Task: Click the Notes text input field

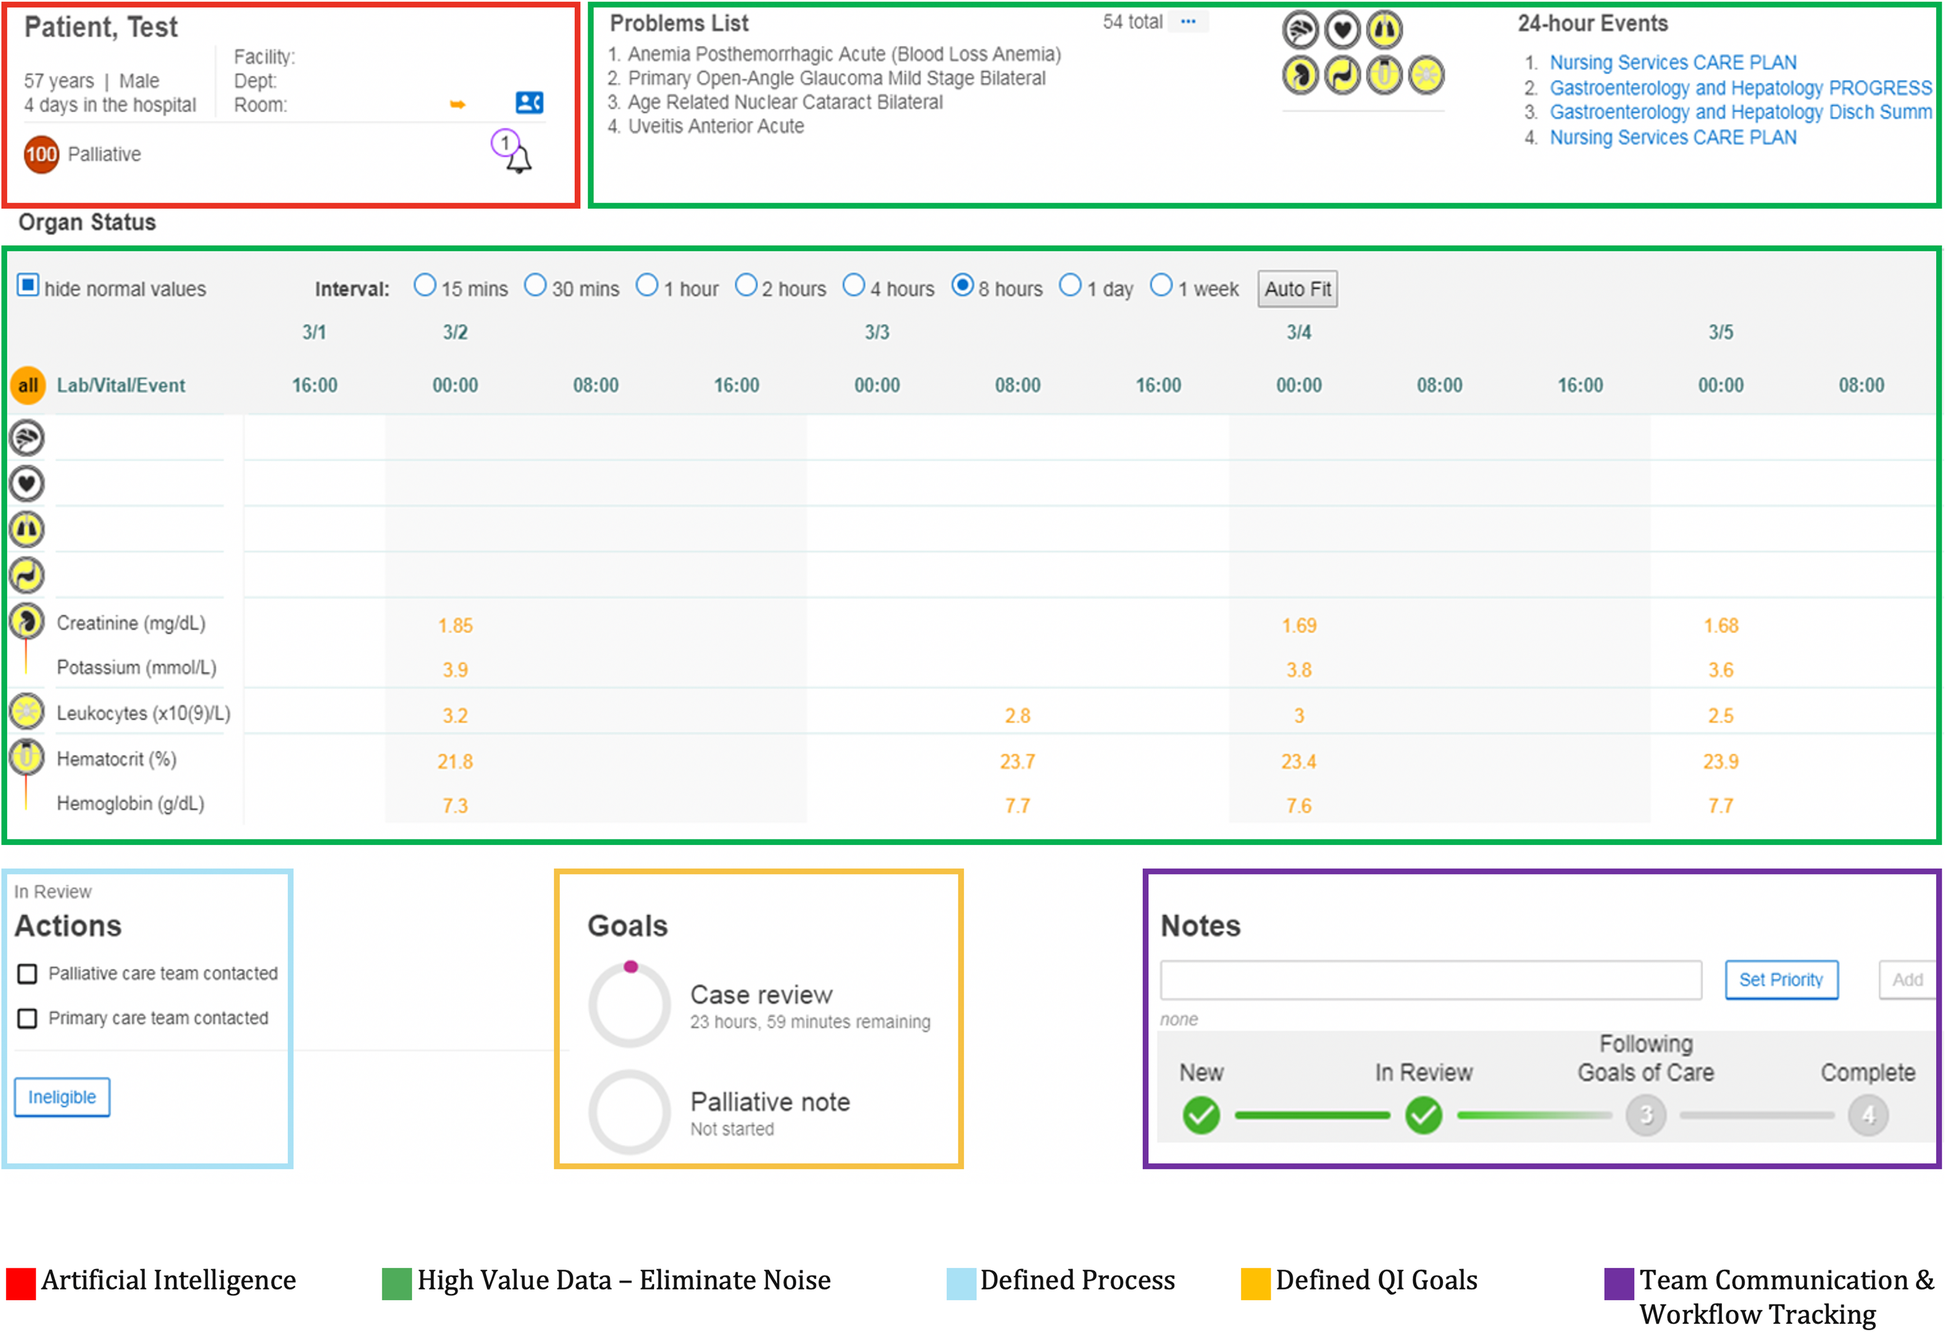Action: [x=1430, y=980]
